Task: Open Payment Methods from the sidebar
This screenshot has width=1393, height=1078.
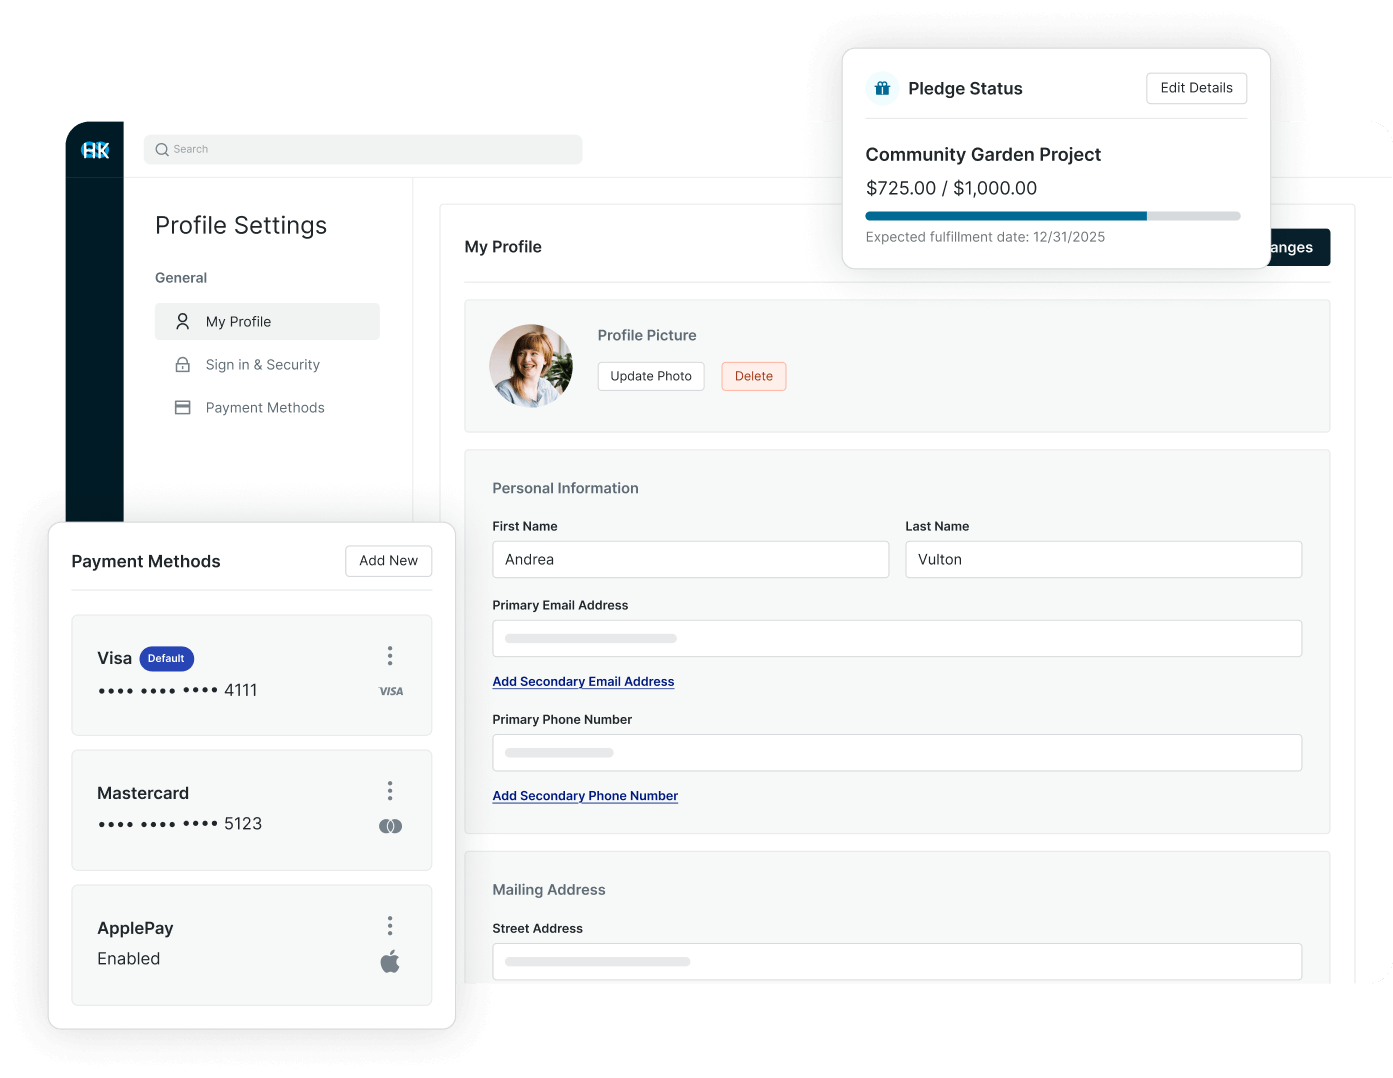Action: (x=265, y=408)
